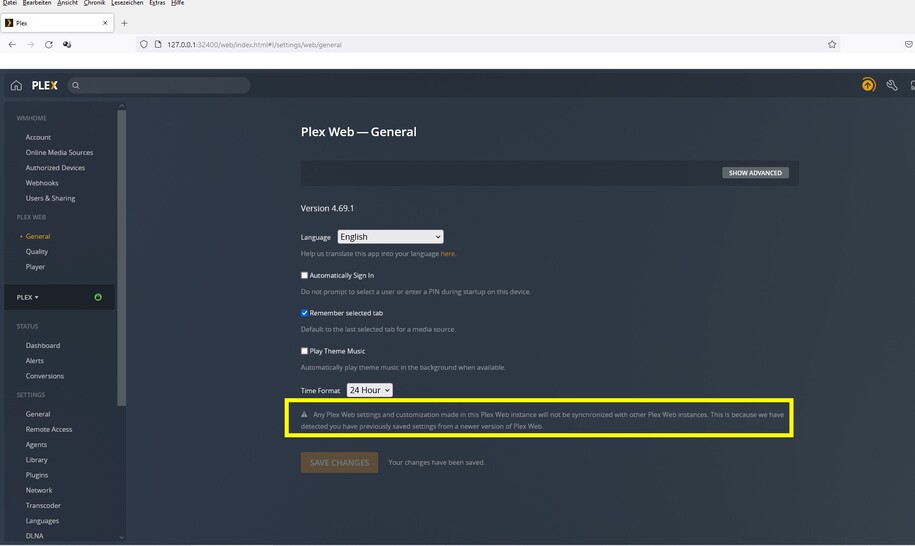Click the page info icon in address bar

[158, 44]
